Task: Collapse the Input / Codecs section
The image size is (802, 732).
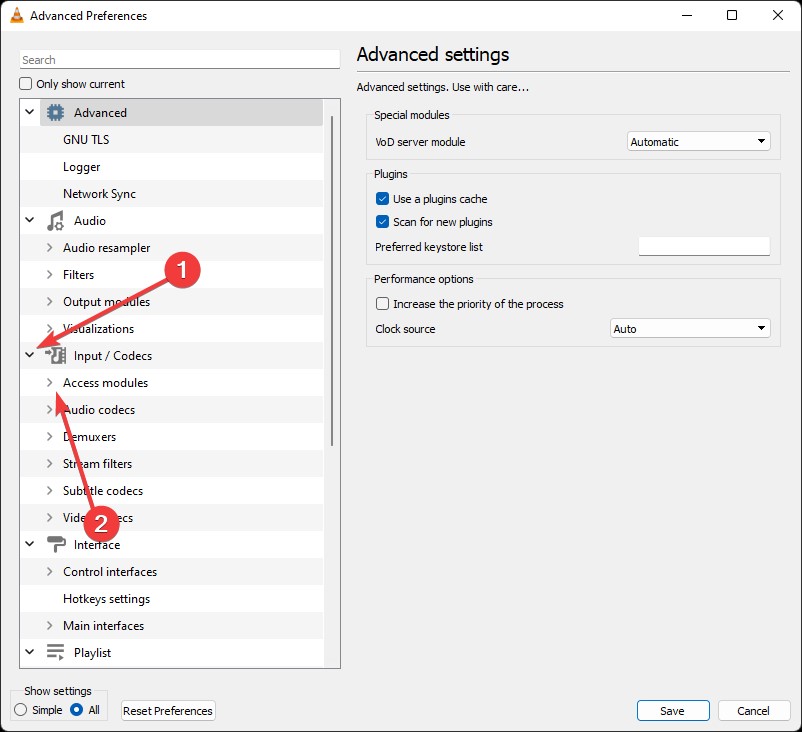Action: point(30,354)
